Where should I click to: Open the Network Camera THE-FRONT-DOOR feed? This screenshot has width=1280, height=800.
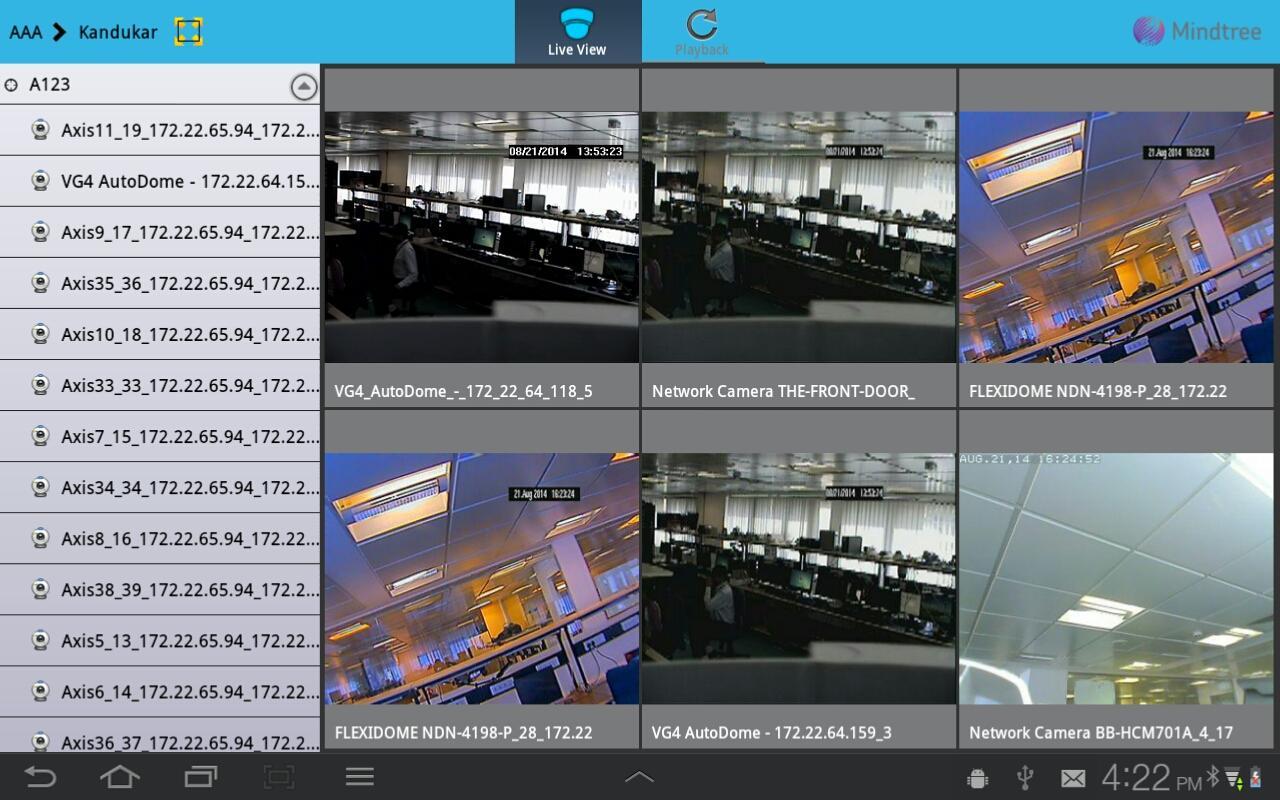[798, 237]
